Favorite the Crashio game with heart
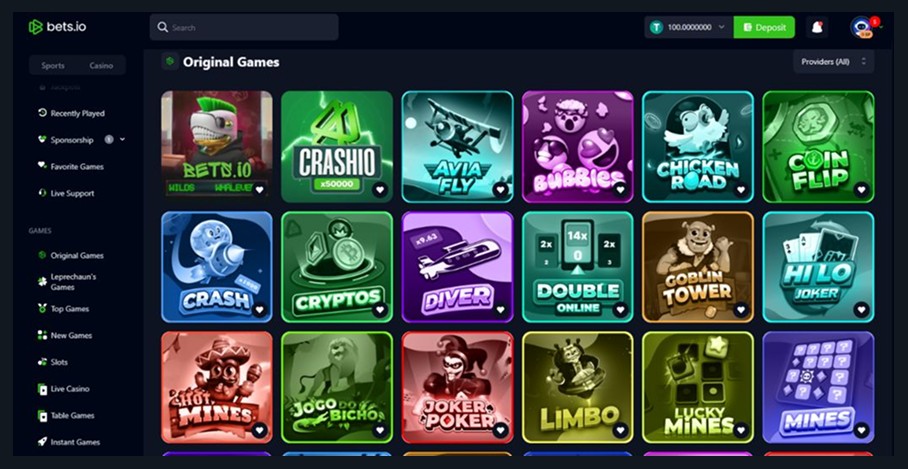Image resolution: width=908 pixels, height=469 pixels. 380,189
